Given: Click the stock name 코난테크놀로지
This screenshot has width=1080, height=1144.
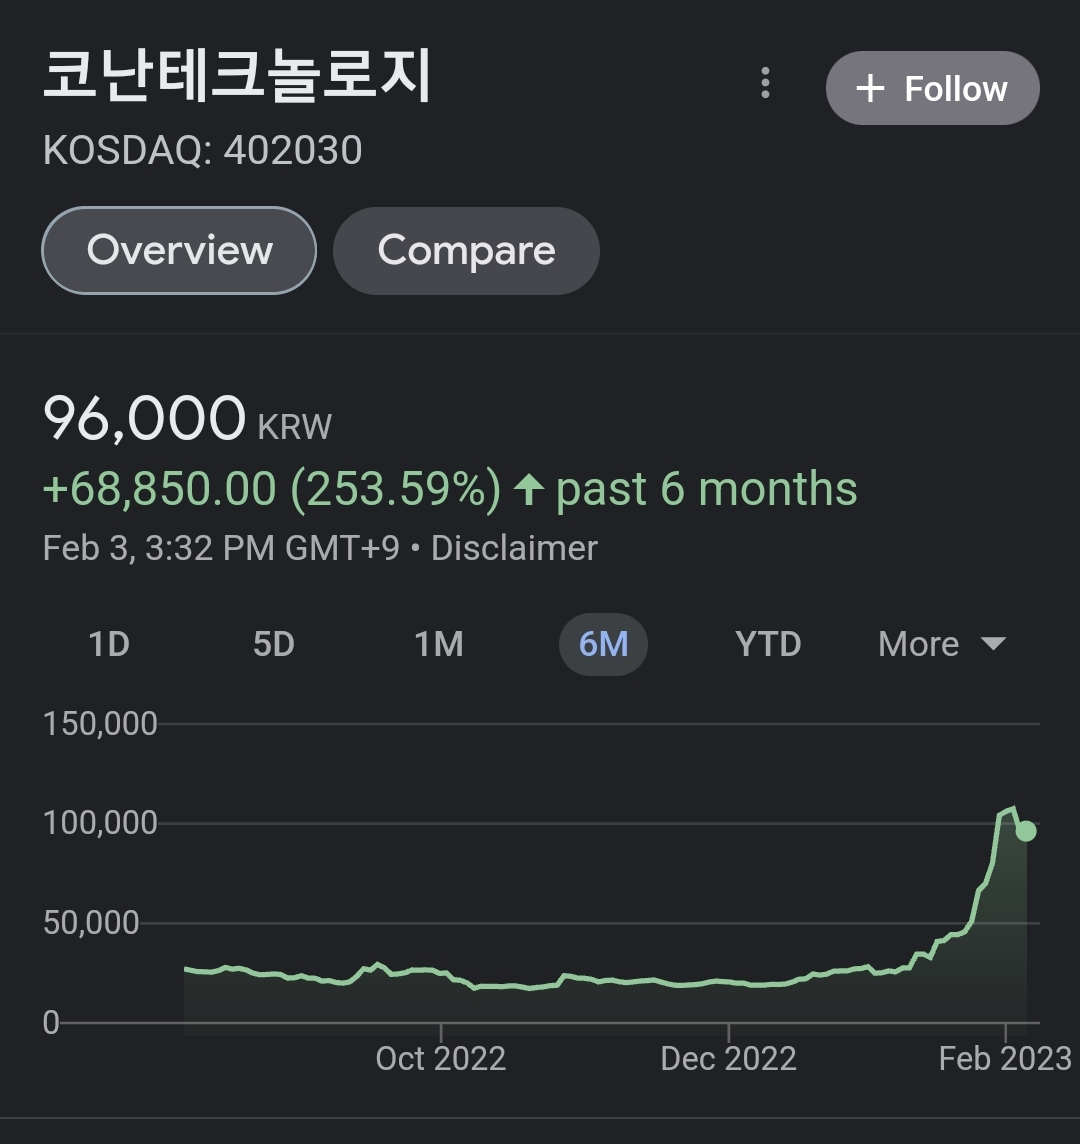Looking at the screenshot, I should [x=238, y=75].
